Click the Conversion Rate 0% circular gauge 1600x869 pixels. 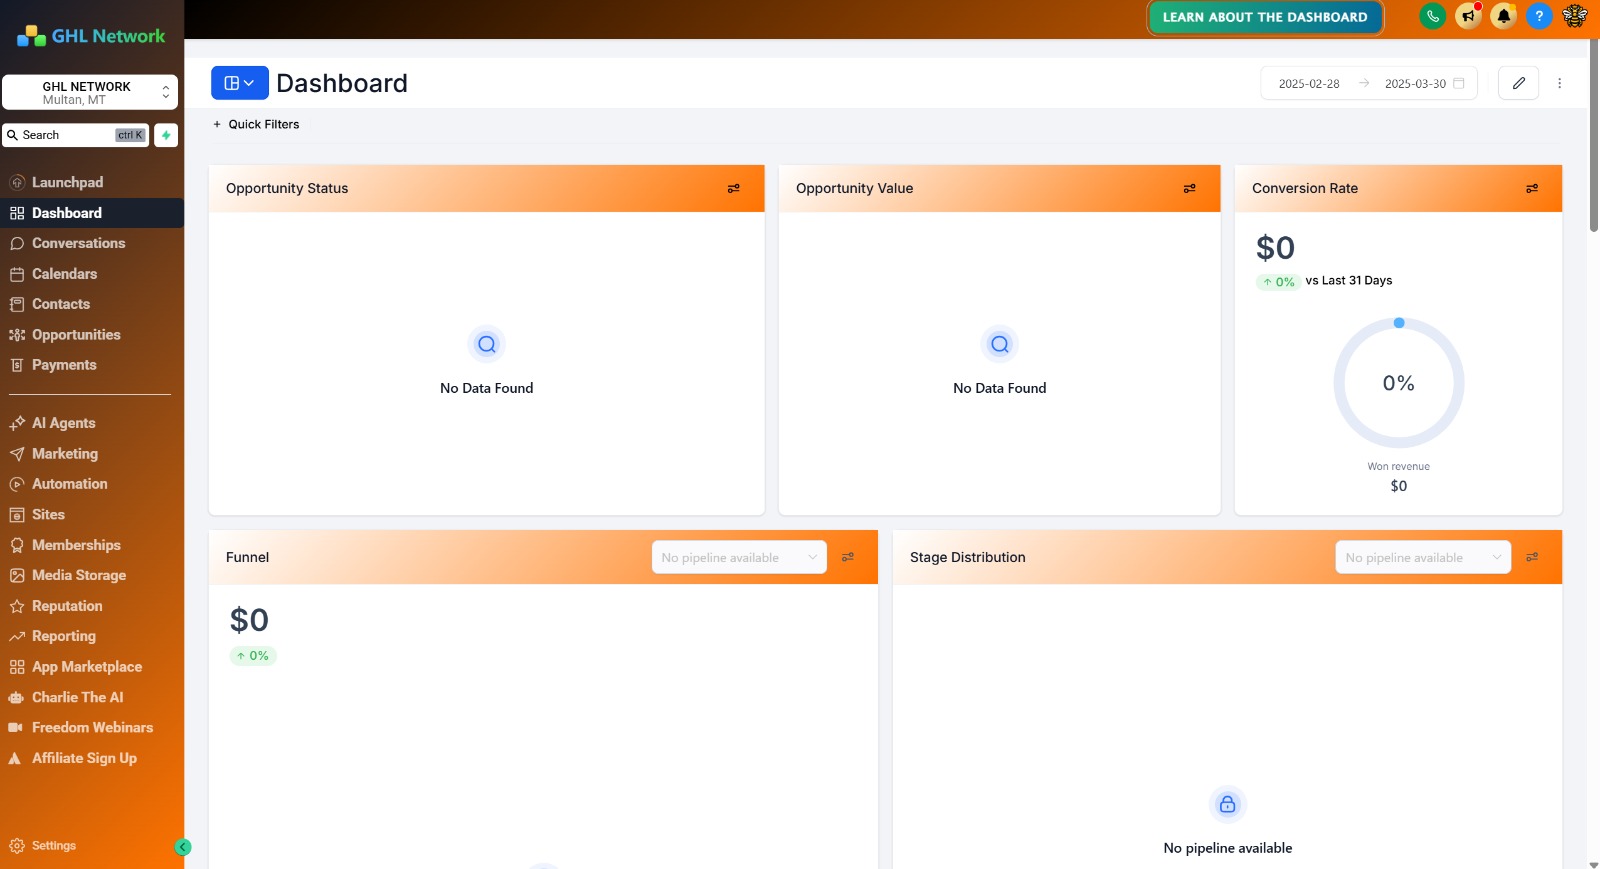1399,383
